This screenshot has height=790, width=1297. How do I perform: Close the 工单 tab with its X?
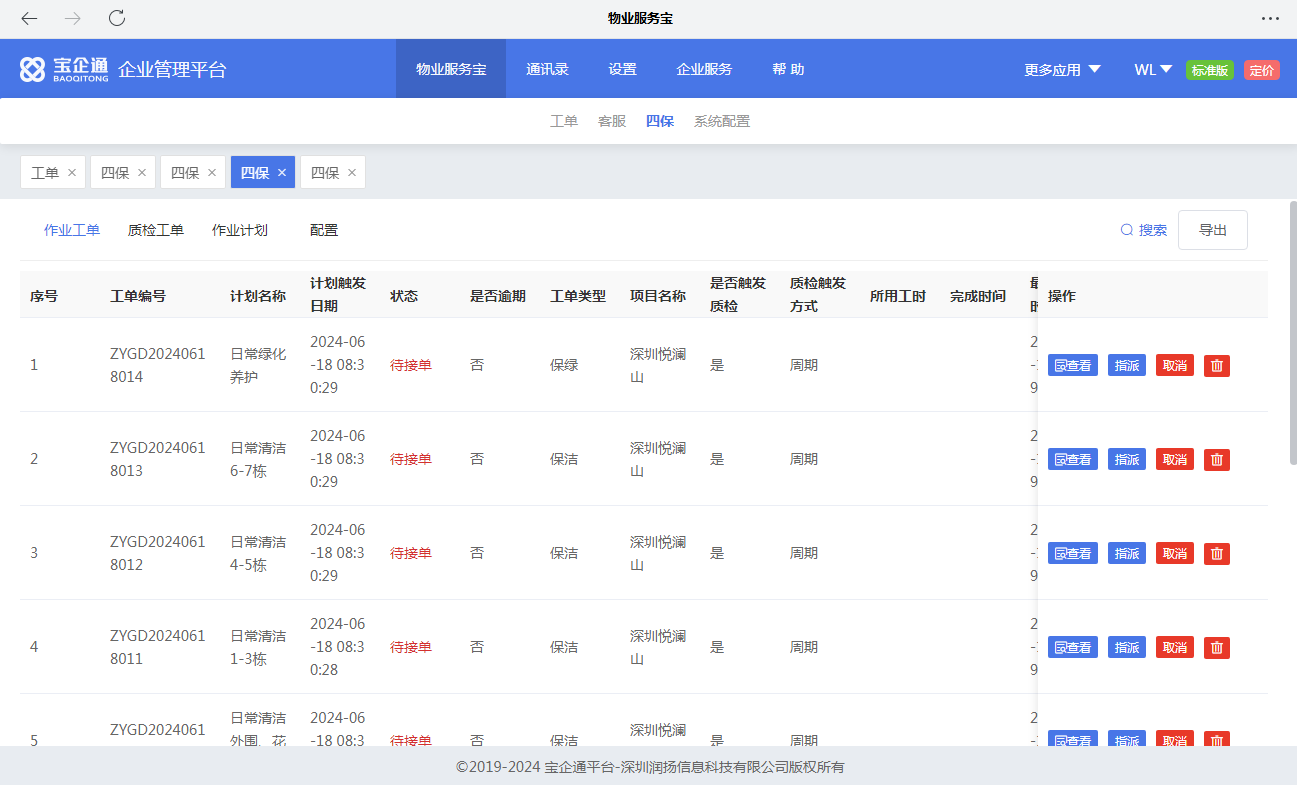tap(72, 173)
